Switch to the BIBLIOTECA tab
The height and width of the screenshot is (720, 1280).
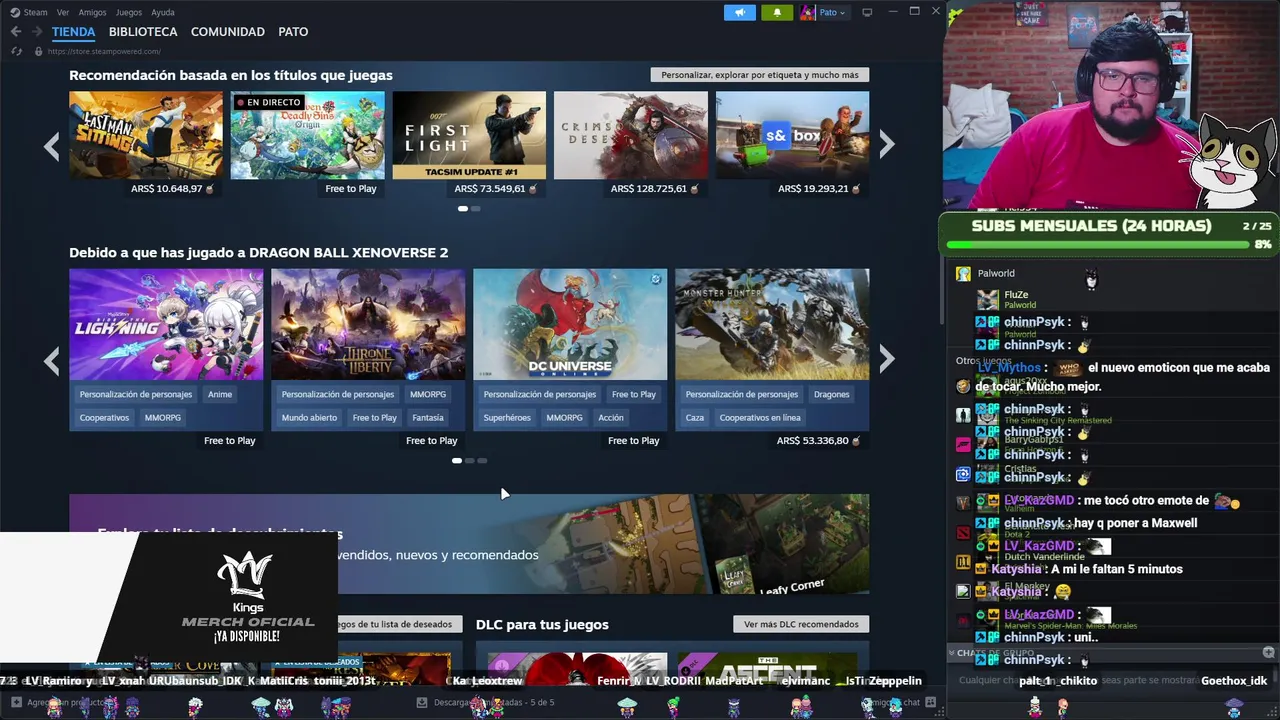[143, 32]
